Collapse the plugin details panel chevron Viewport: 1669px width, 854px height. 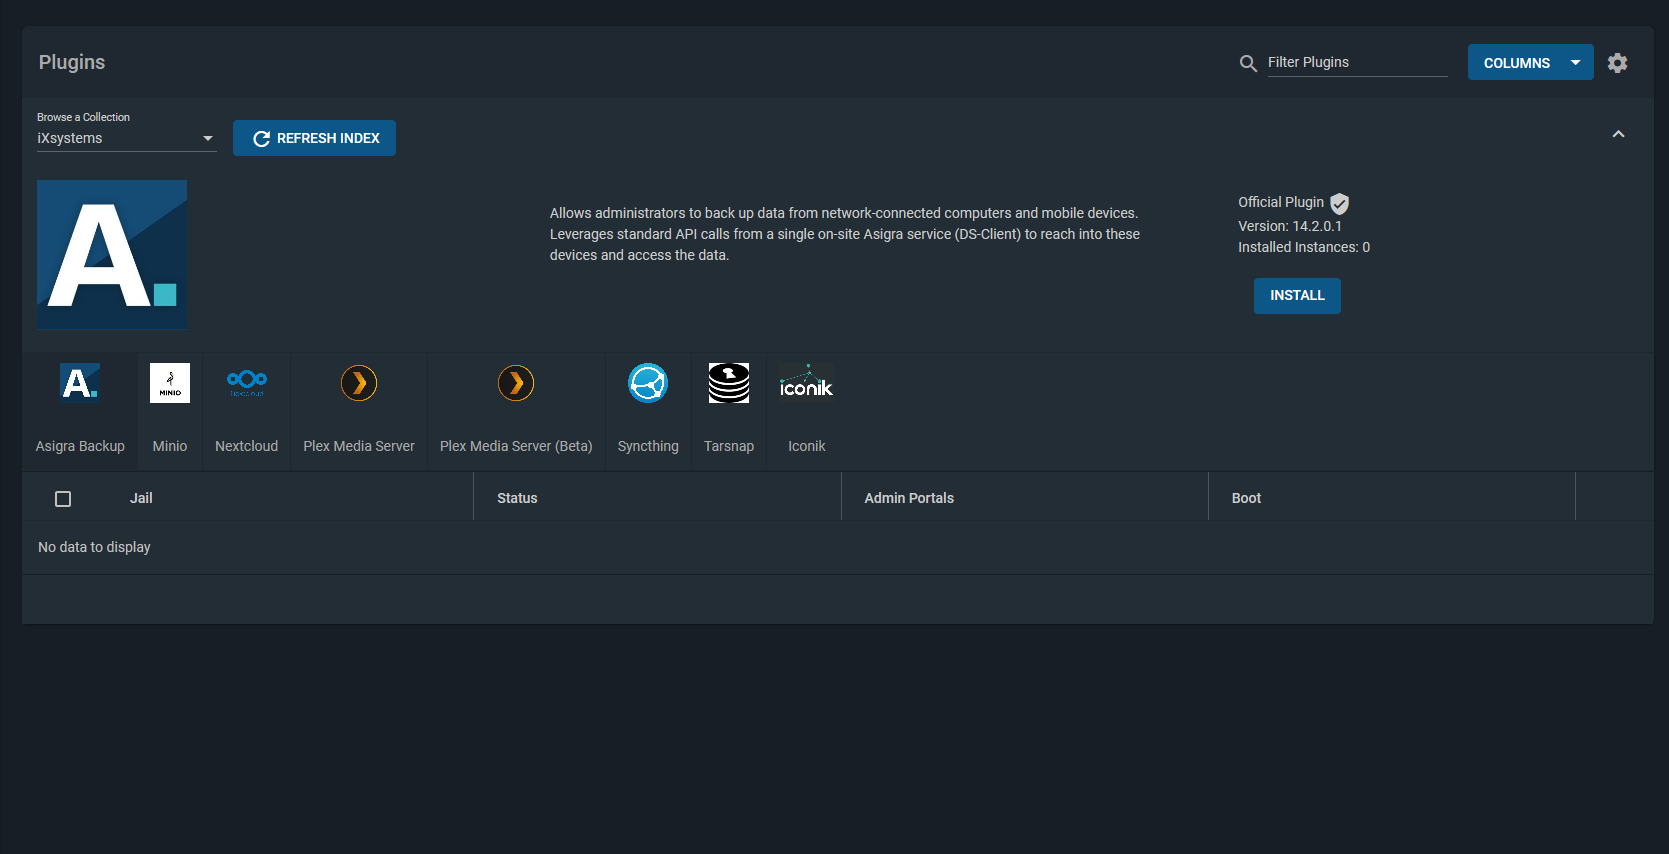[x=1618, y=134]
